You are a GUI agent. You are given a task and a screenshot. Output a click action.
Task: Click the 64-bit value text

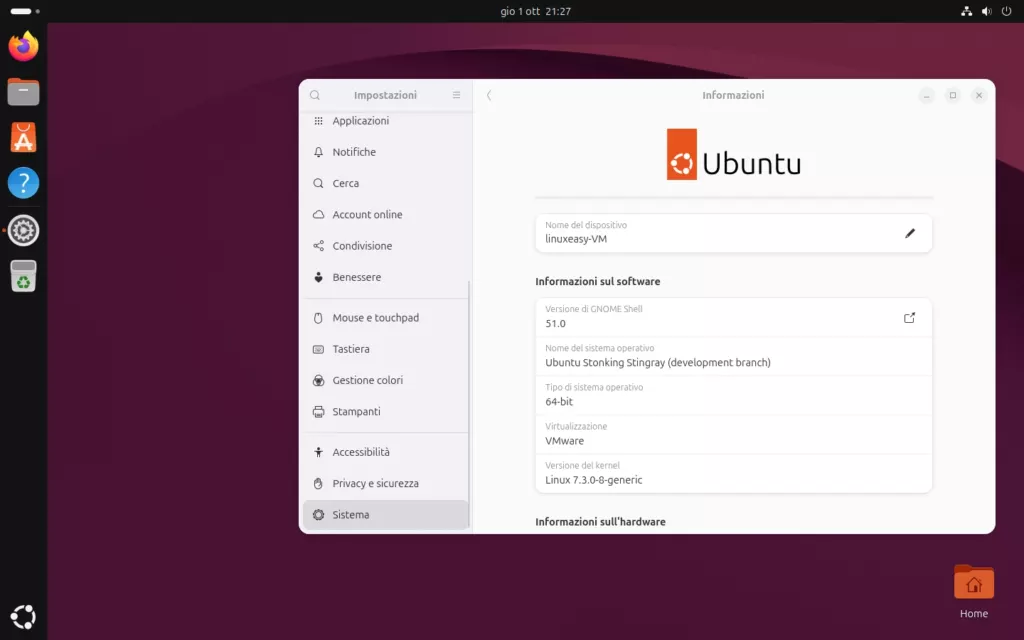(559, 402)
